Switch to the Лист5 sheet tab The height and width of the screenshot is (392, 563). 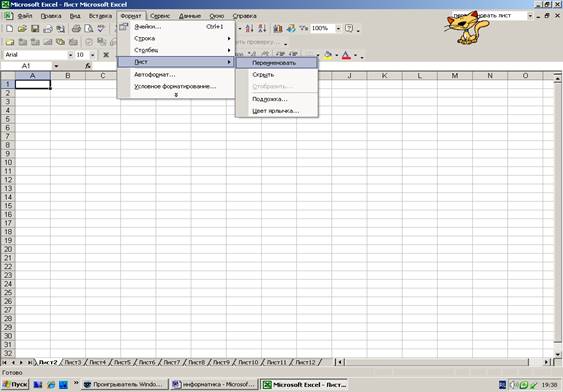coord(122,363)
